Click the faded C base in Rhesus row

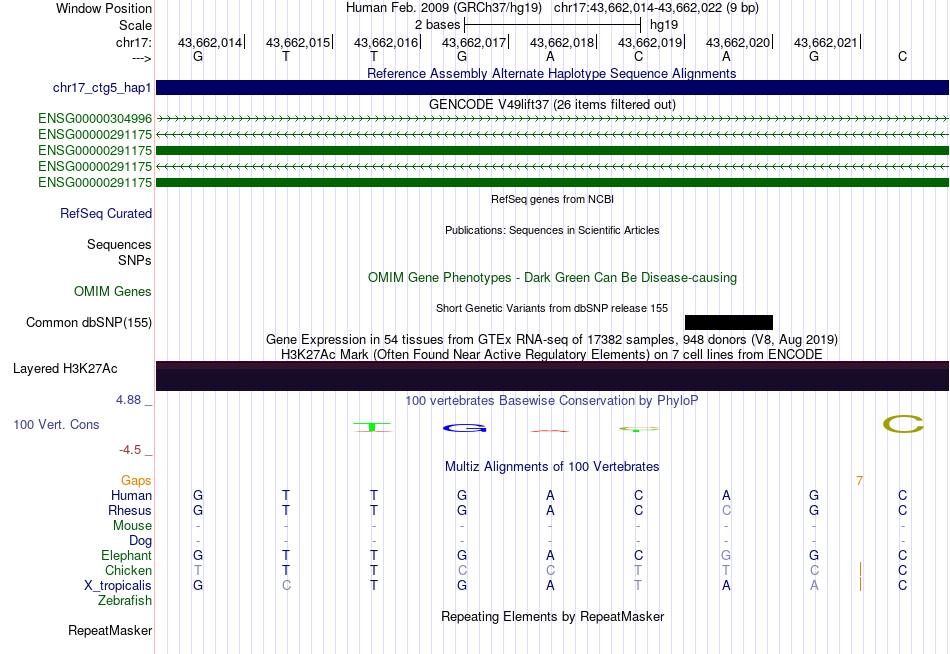point(726,510)
